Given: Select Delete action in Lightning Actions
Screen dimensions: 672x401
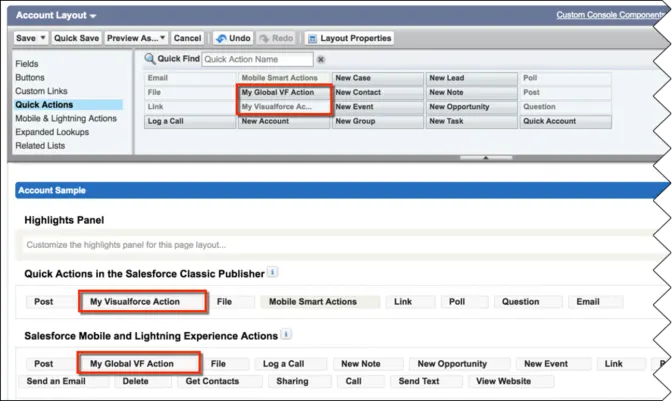Looking at the screenshot, I should pyautogui.click(x=143, y=381).
